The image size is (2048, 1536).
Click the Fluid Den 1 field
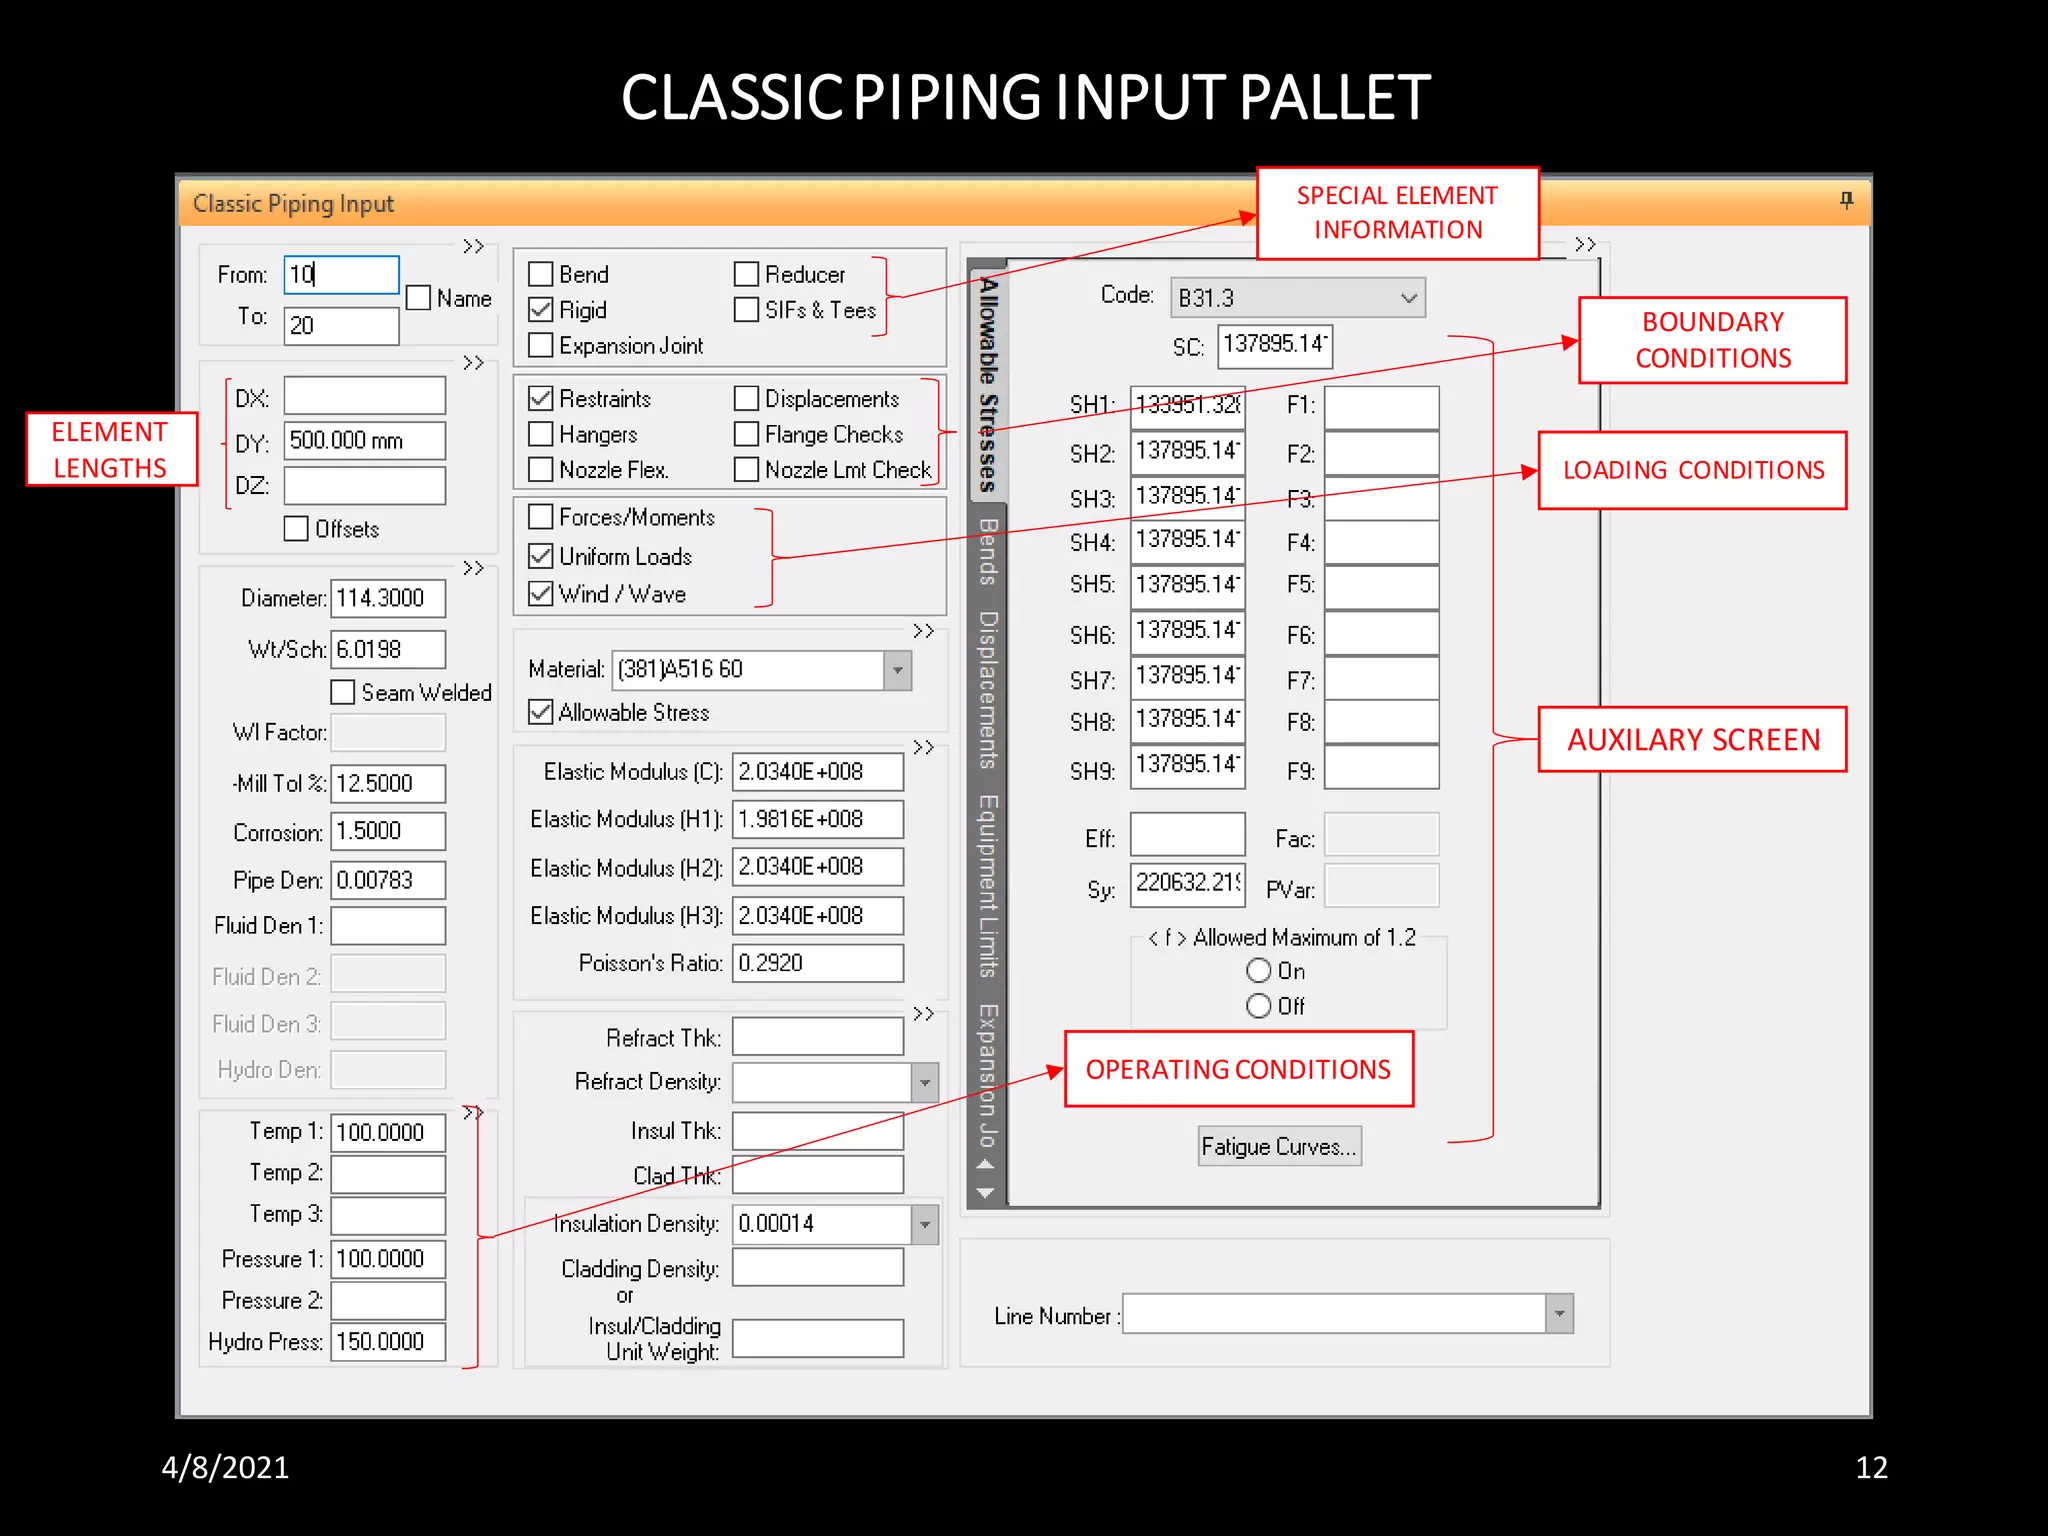point(388,925)
